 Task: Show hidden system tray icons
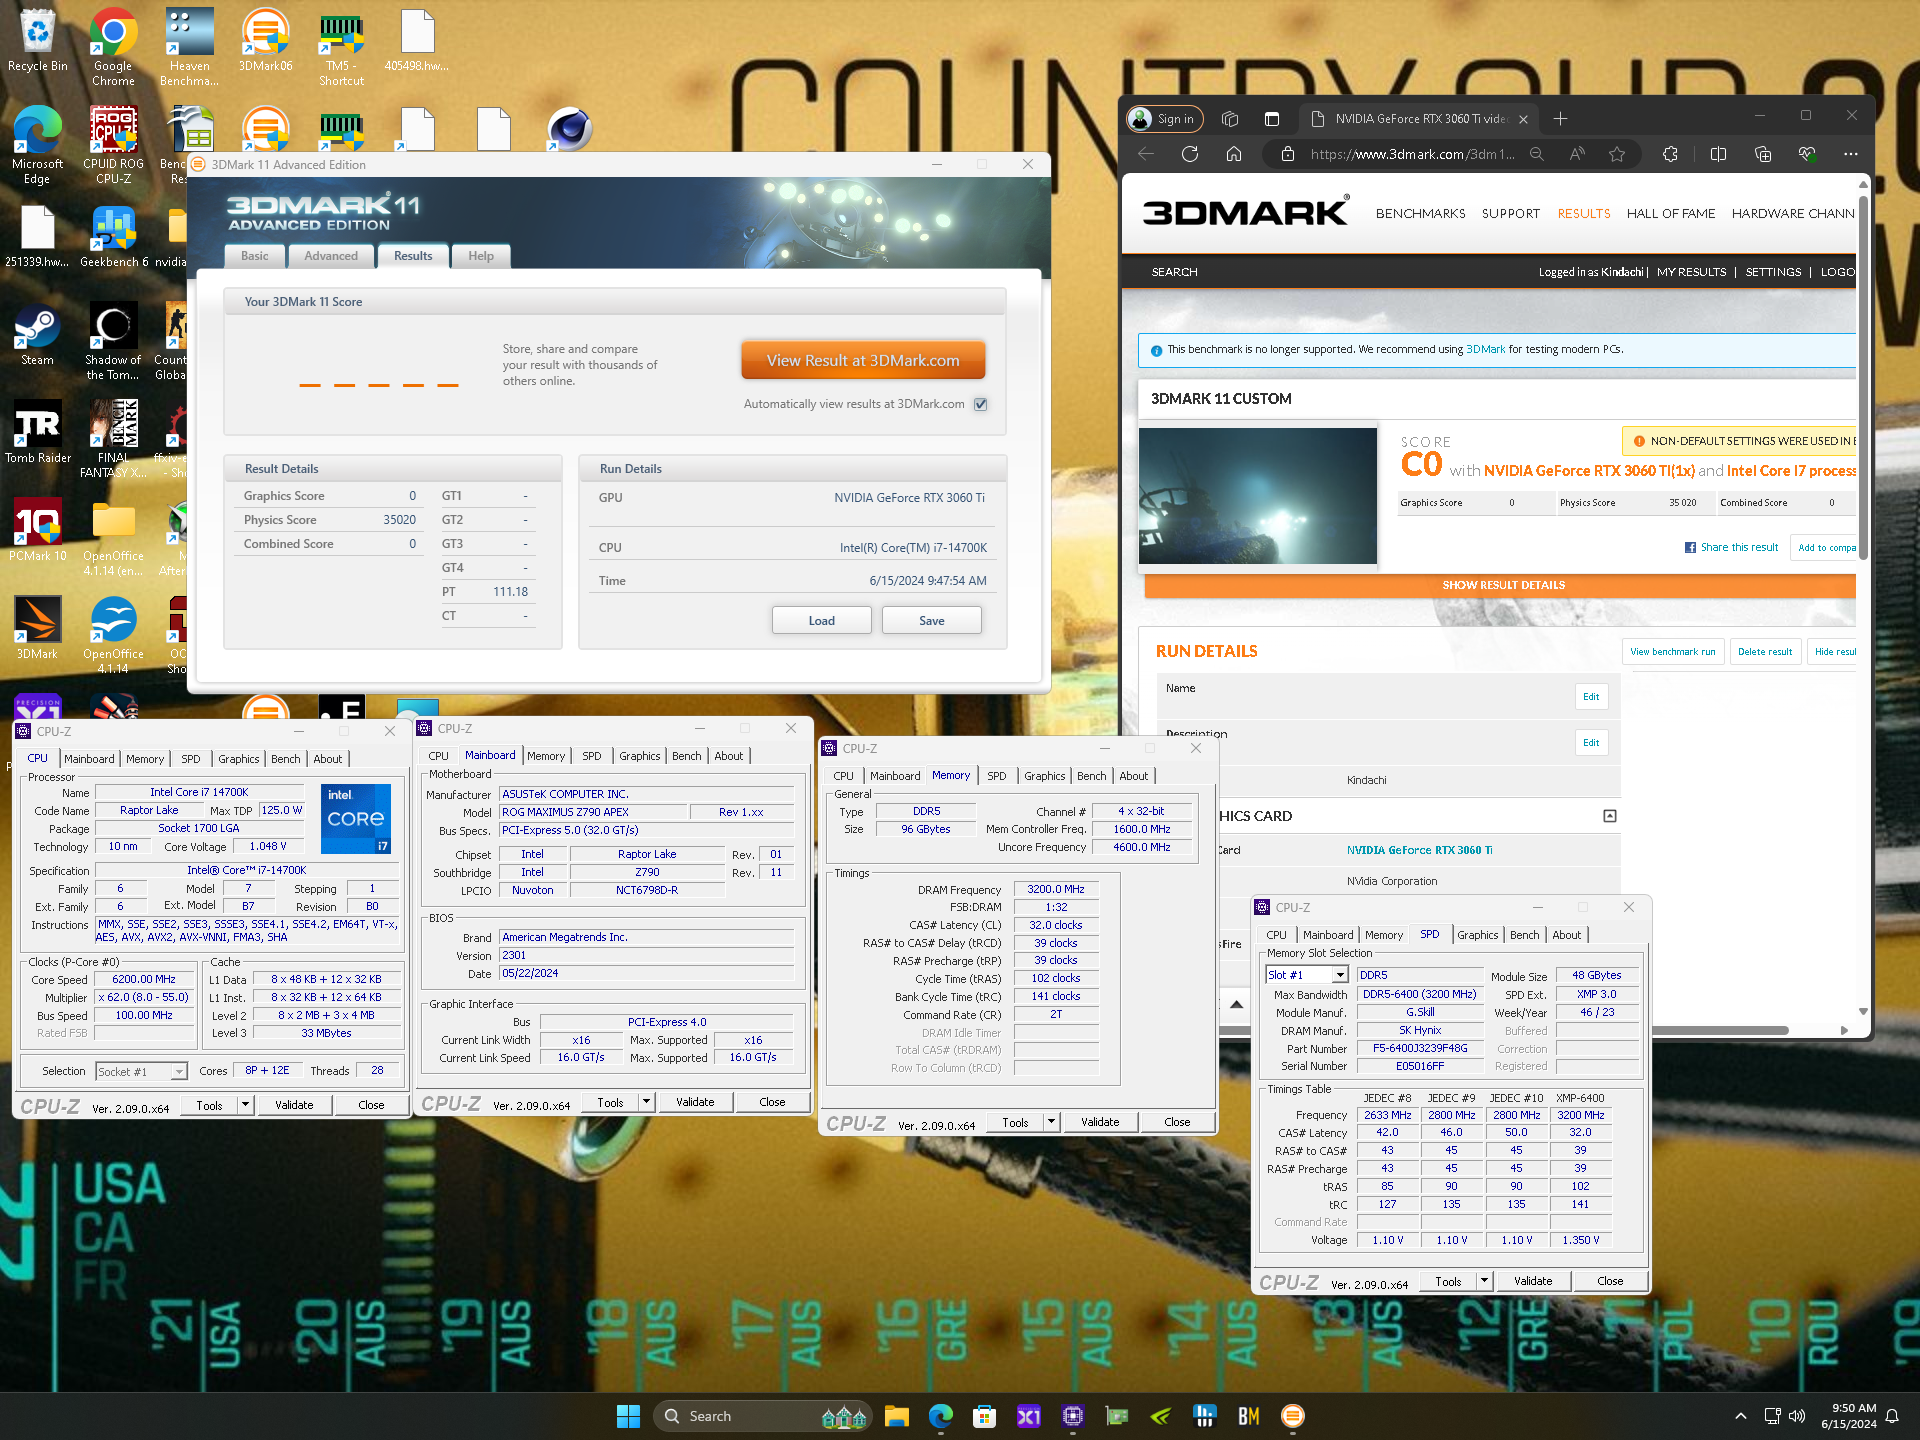[1741, 1416]
